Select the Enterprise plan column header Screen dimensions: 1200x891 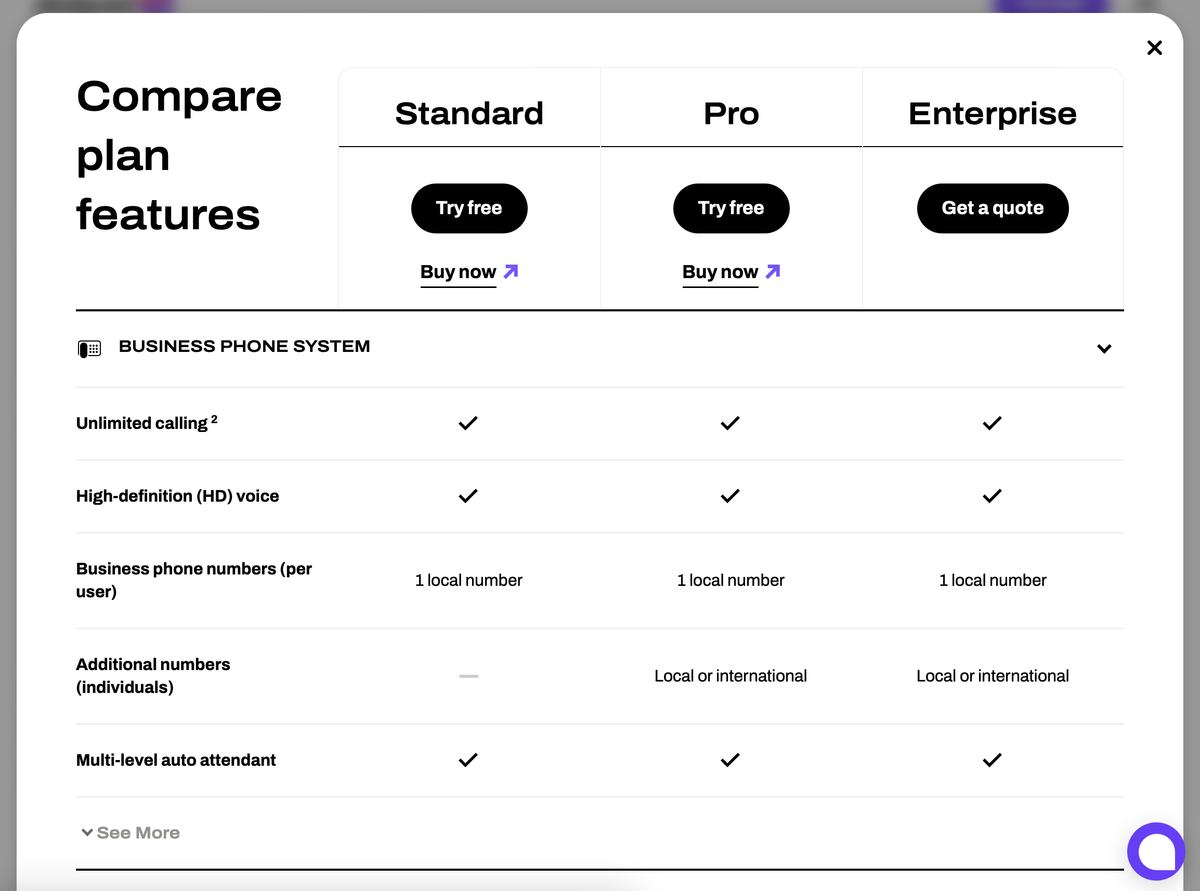(992, 114)
